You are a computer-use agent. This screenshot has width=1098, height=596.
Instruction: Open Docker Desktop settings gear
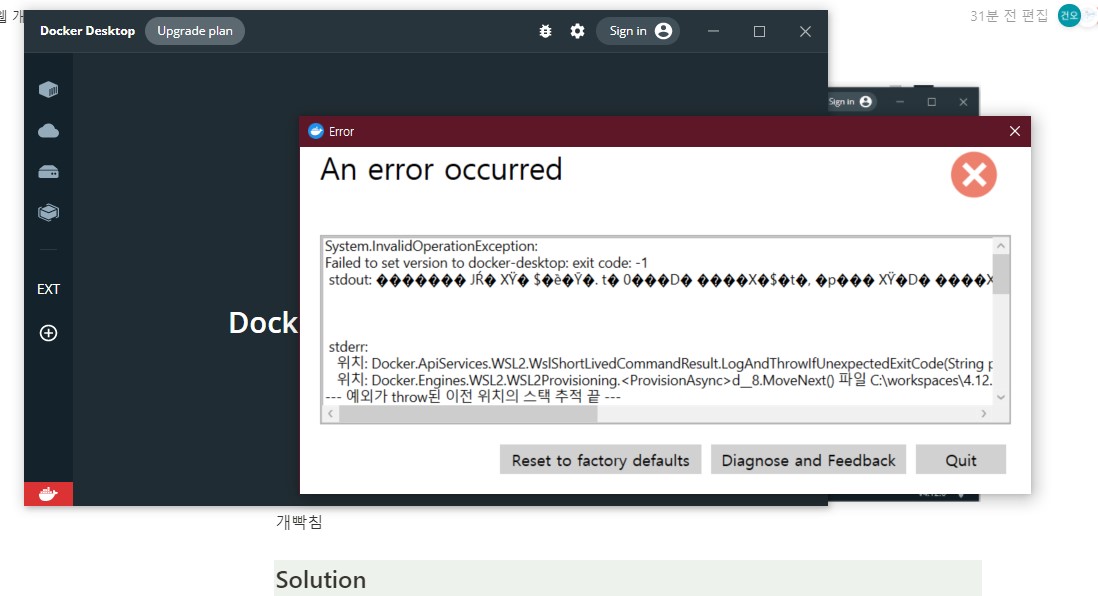[x=577, y=31]
